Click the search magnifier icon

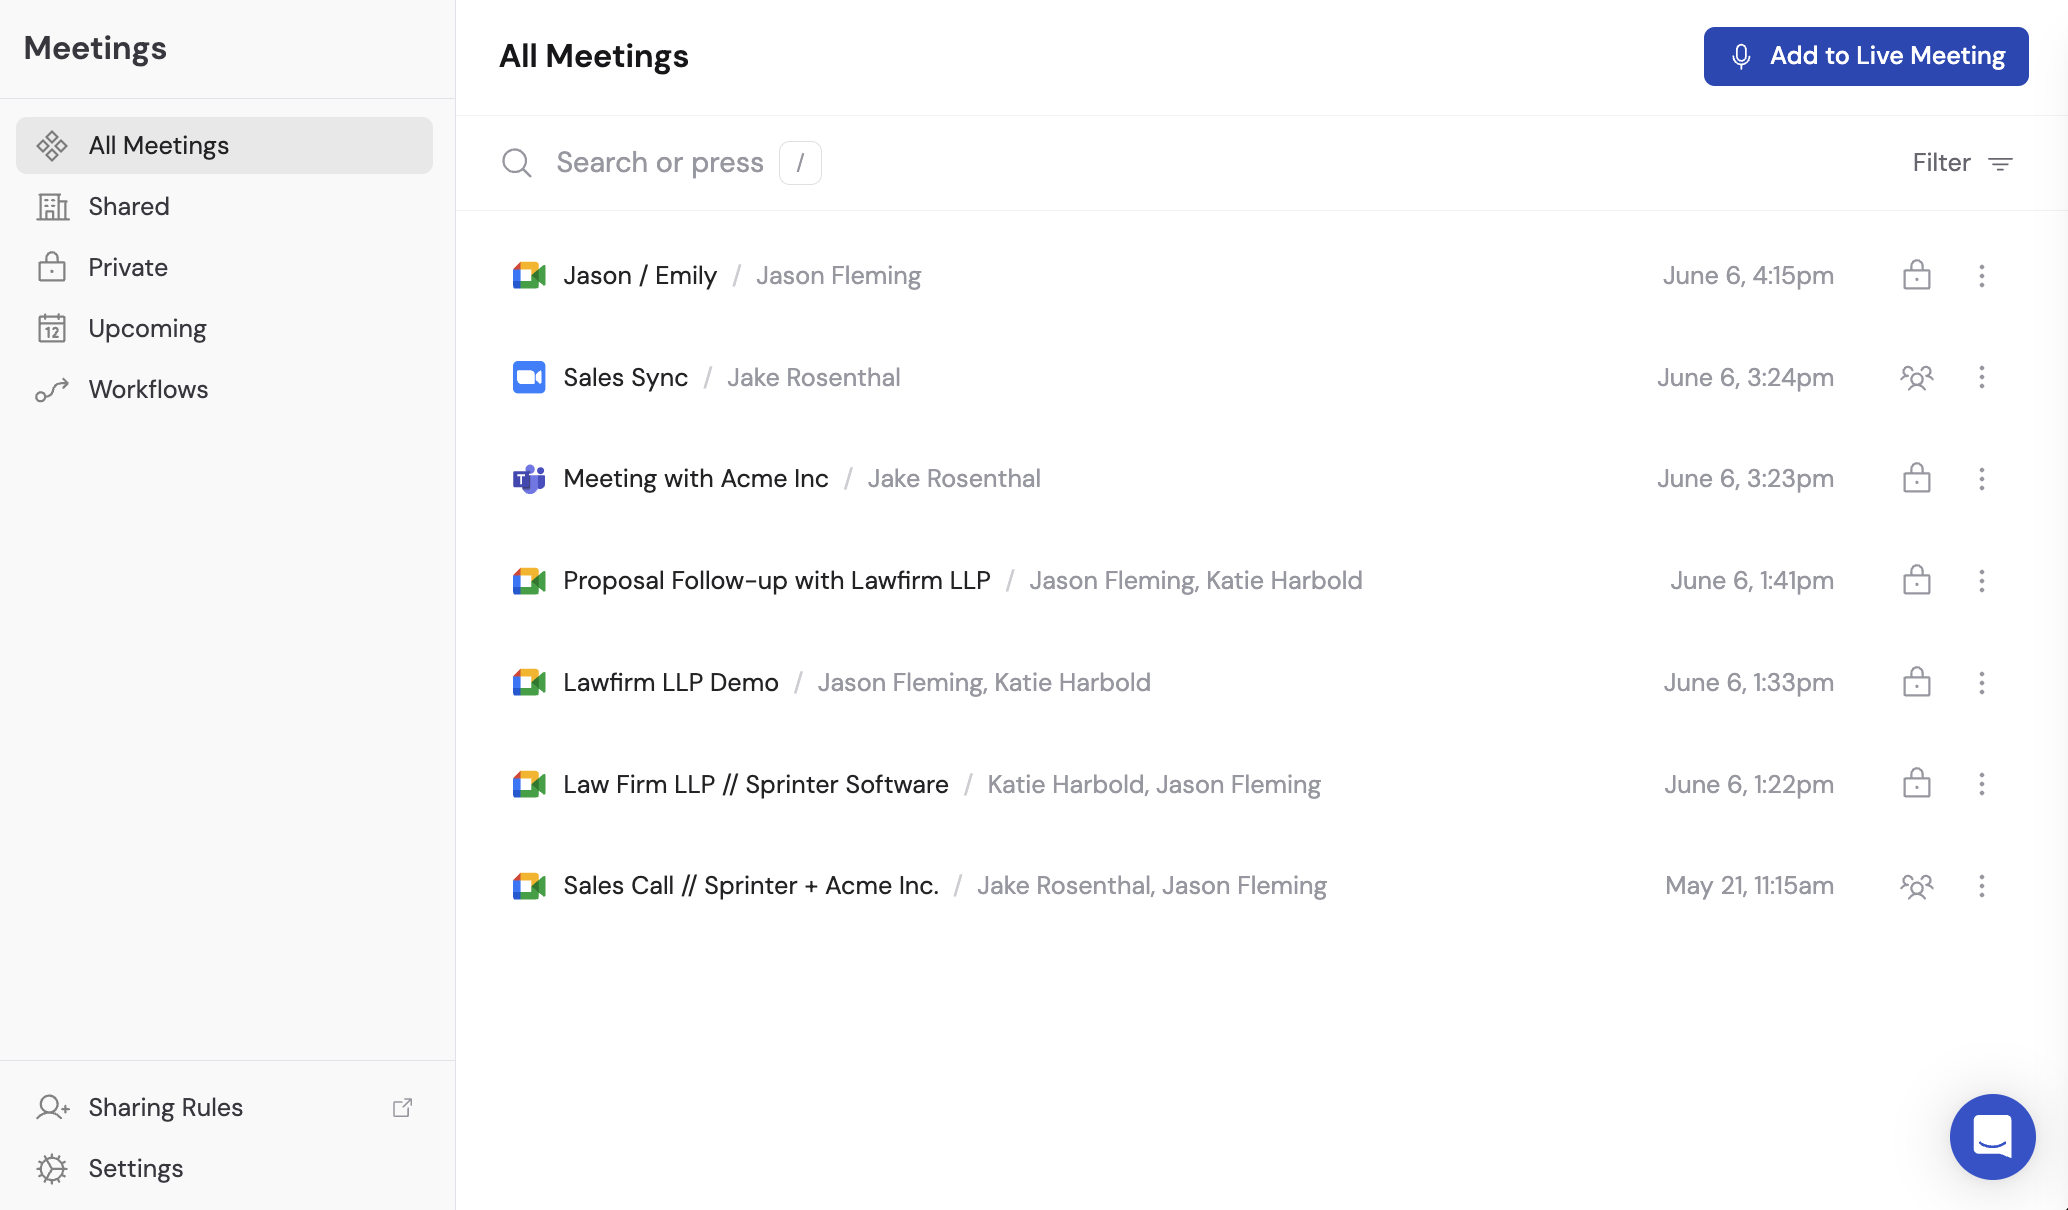(517, 162)
